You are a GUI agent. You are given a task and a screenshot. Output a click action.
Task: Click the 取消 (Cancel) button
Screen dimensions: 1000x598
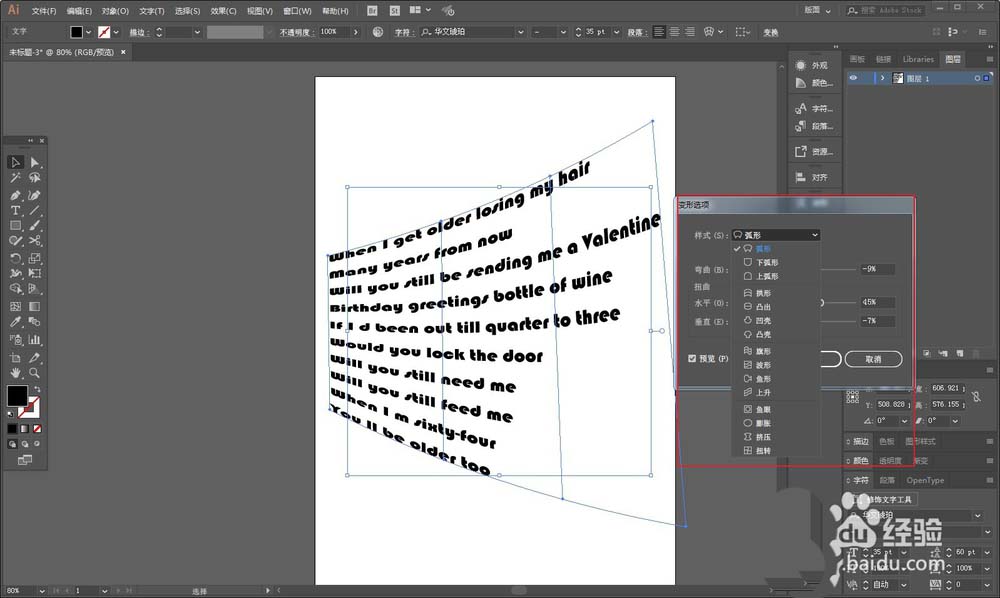click(873, 360)
